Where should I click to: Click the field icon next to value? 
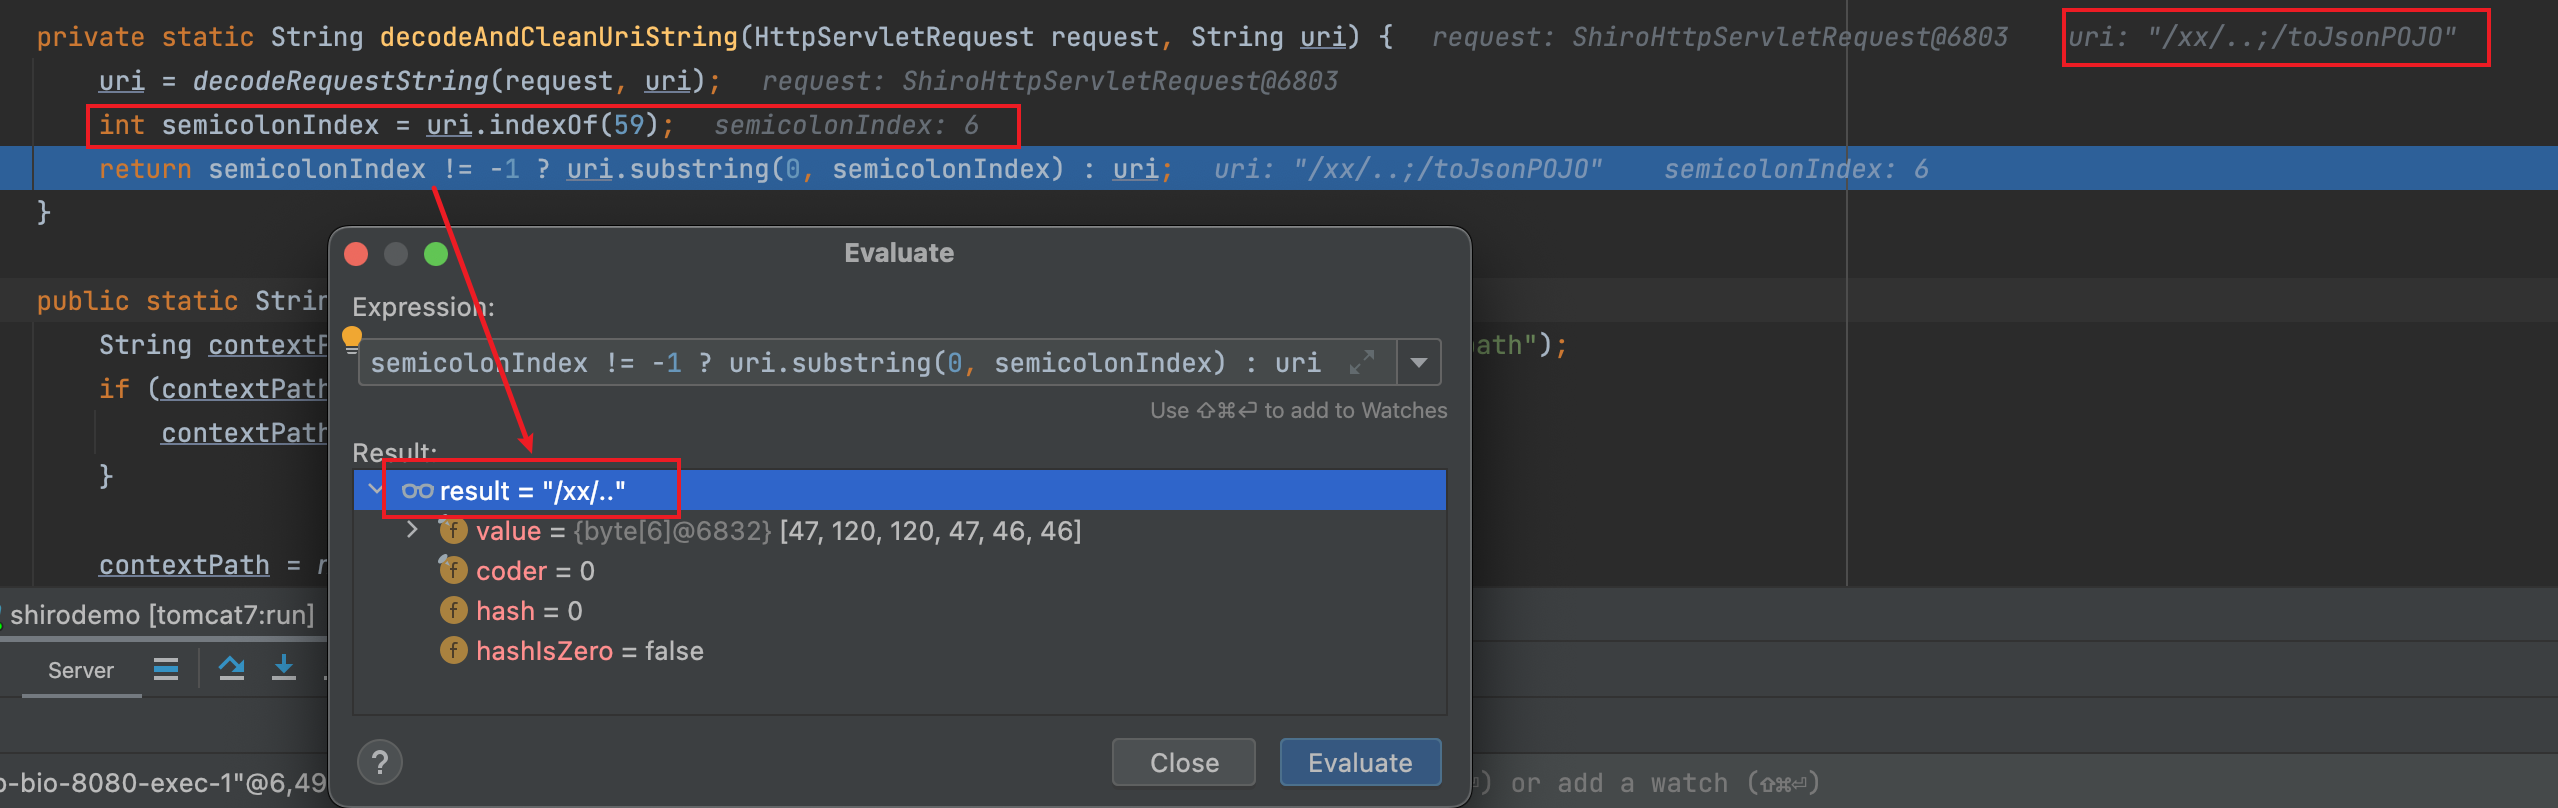453,530
